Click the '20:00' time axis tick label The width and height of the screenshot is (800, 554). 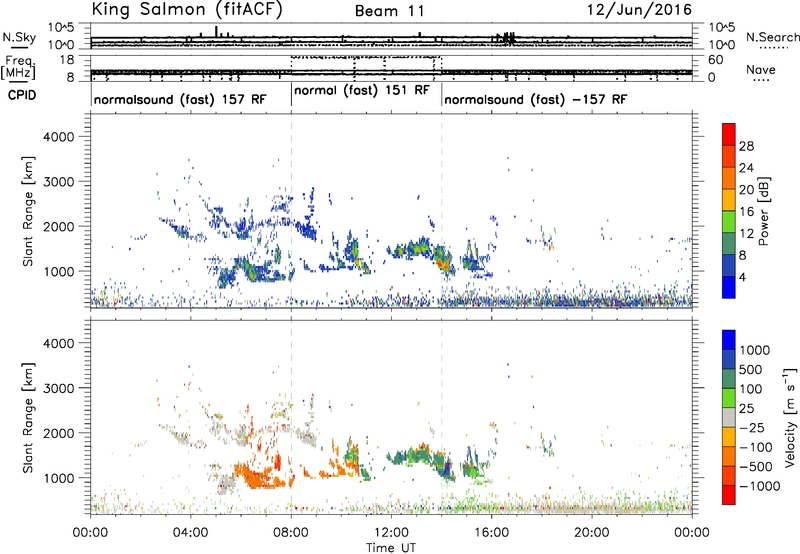pyautogui.click(x=592, y=533)
